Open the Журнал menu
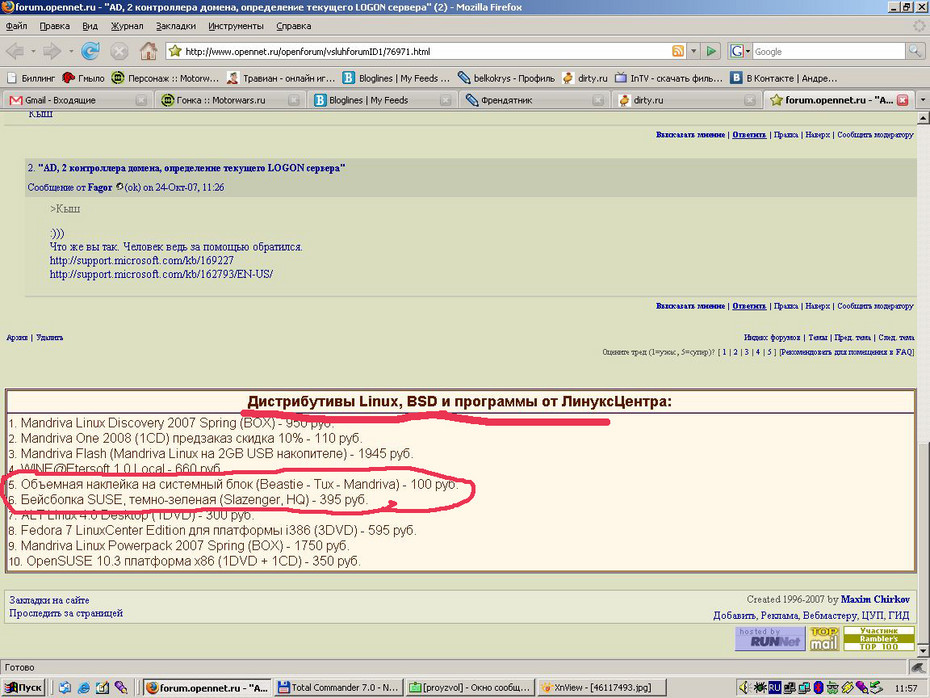 pyautogui.click(x=127, y=26)
